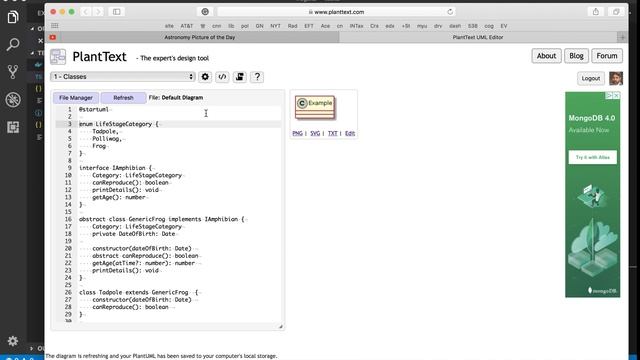
Task: Open the EFT bookmark
Action: click(x=309, y=26)
